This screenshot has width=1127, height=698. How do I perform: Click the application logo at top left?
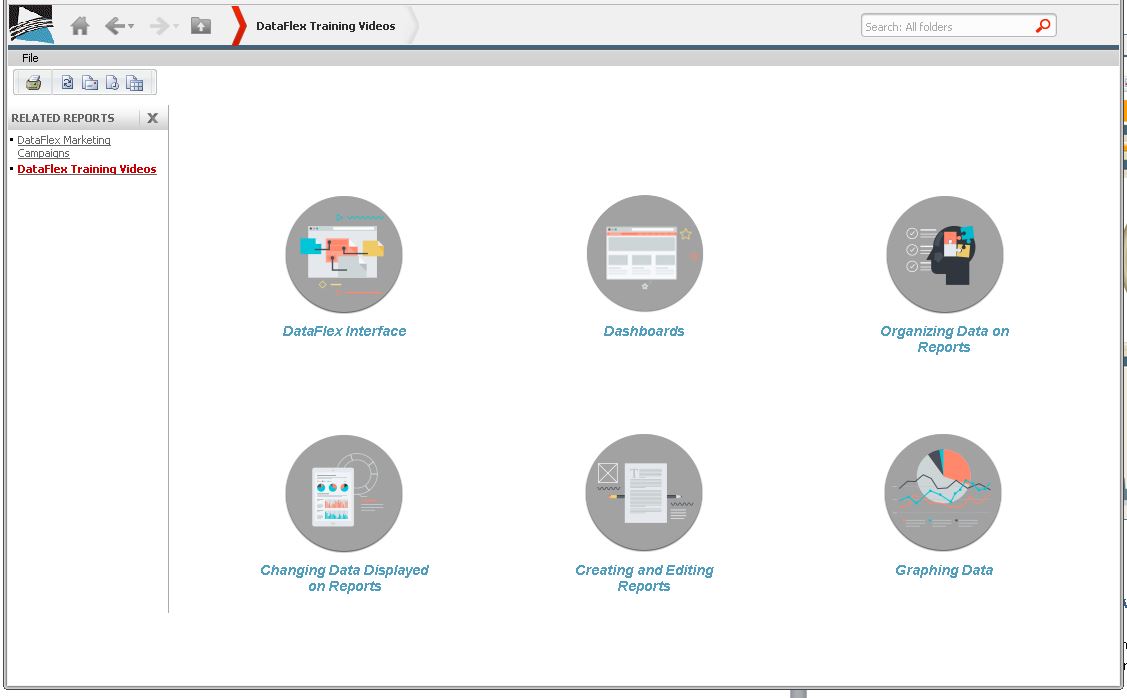pyautogui.click(x=31, y=25)
